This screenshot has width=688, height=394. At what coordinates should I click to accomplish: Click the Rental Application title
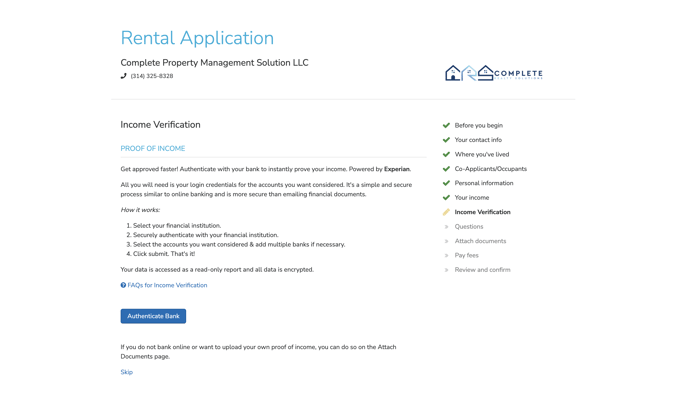(197, 38)
